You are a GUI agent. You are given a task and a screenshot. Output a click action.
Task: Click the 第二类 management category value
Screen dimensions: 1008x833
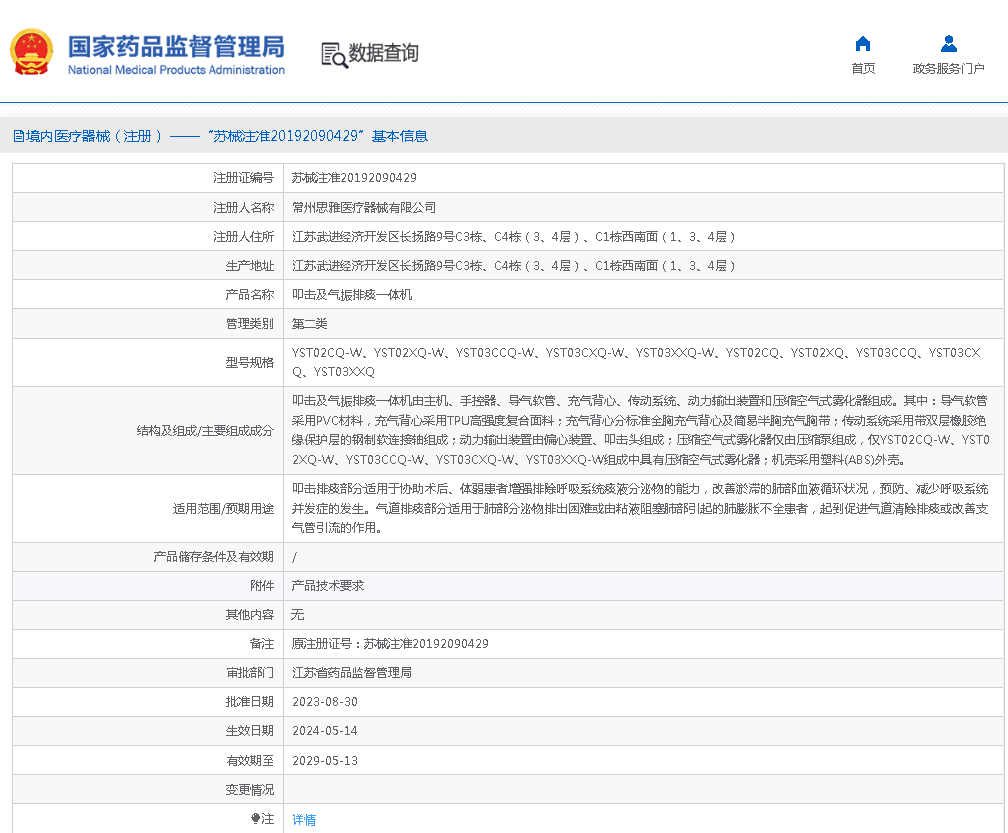point(310,324)
